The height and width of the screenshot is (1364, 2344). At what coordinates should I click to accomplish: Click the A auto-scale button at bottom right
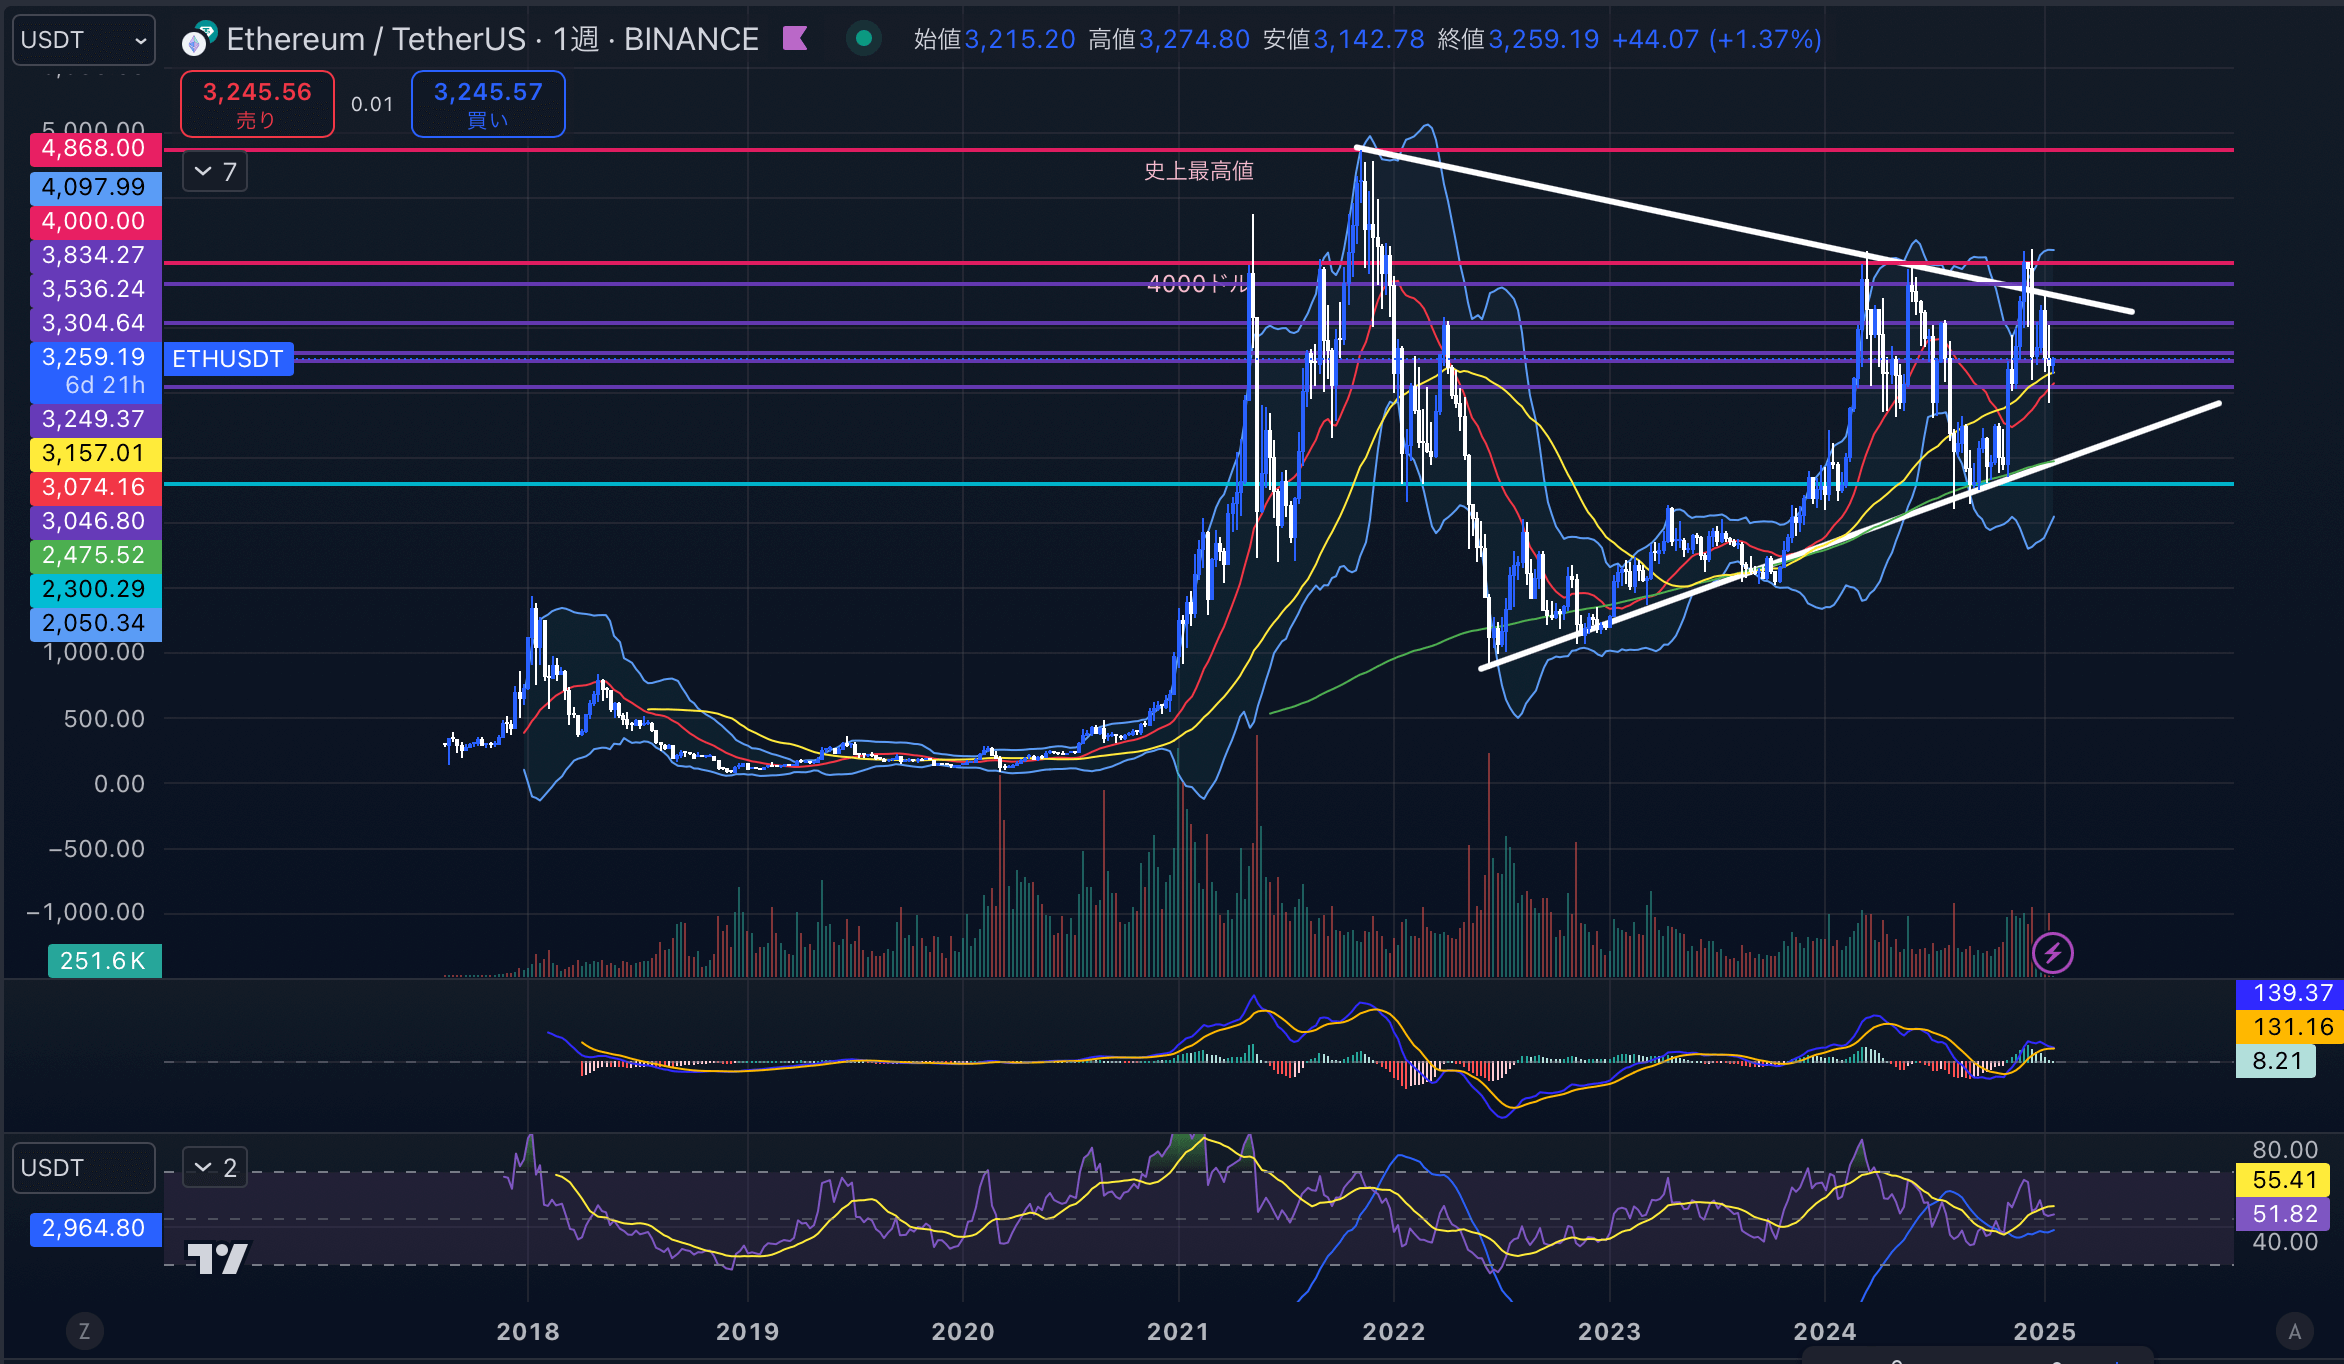click(x=2294, y=1331)
